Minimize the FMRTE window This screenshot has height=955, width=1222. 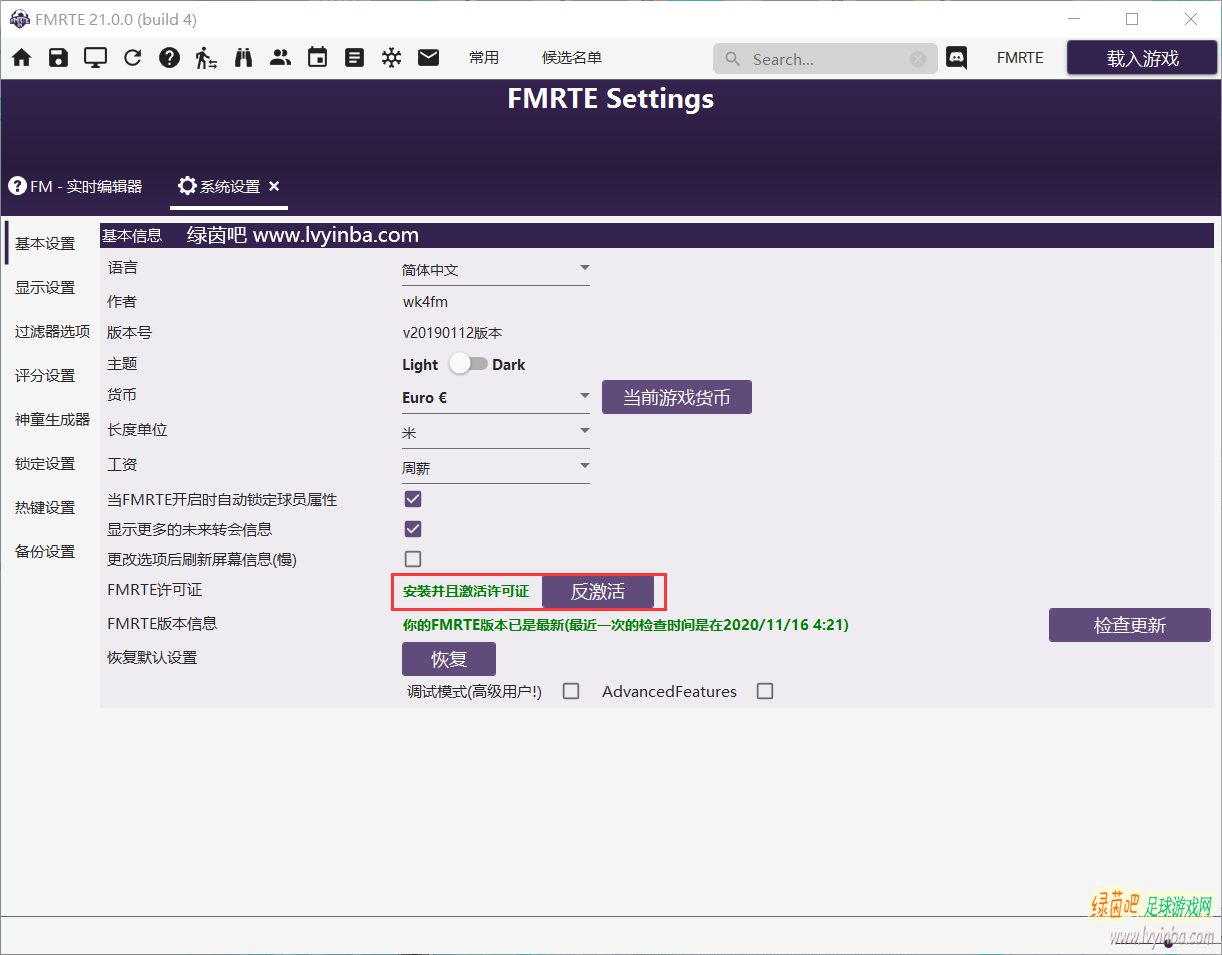click(x=1075, y=19)
